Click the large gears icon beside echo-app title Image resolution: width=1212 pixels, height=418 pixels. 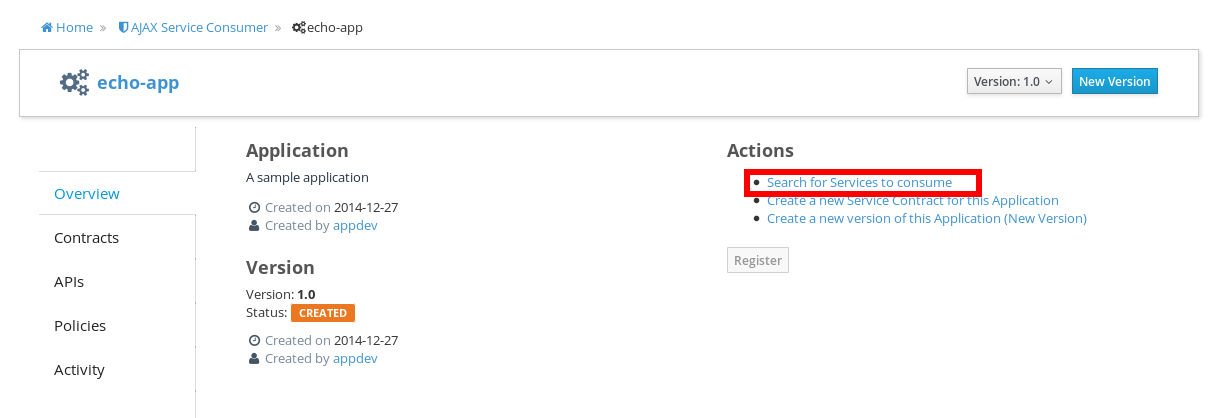(74, 82)
